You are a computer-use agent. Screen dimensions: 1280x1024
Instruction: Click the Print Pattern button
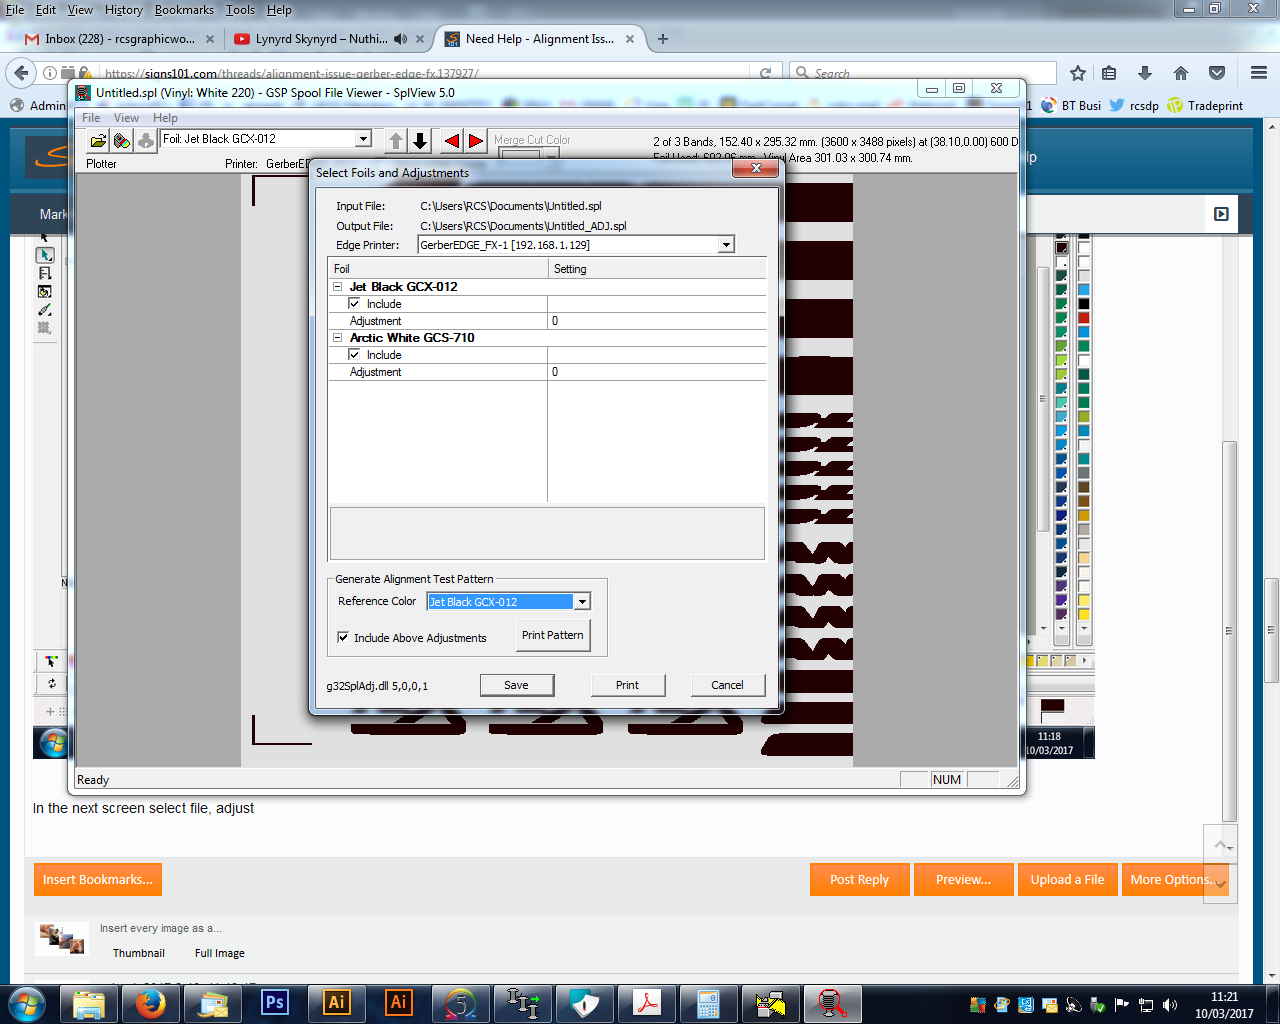tap(552, 635)
